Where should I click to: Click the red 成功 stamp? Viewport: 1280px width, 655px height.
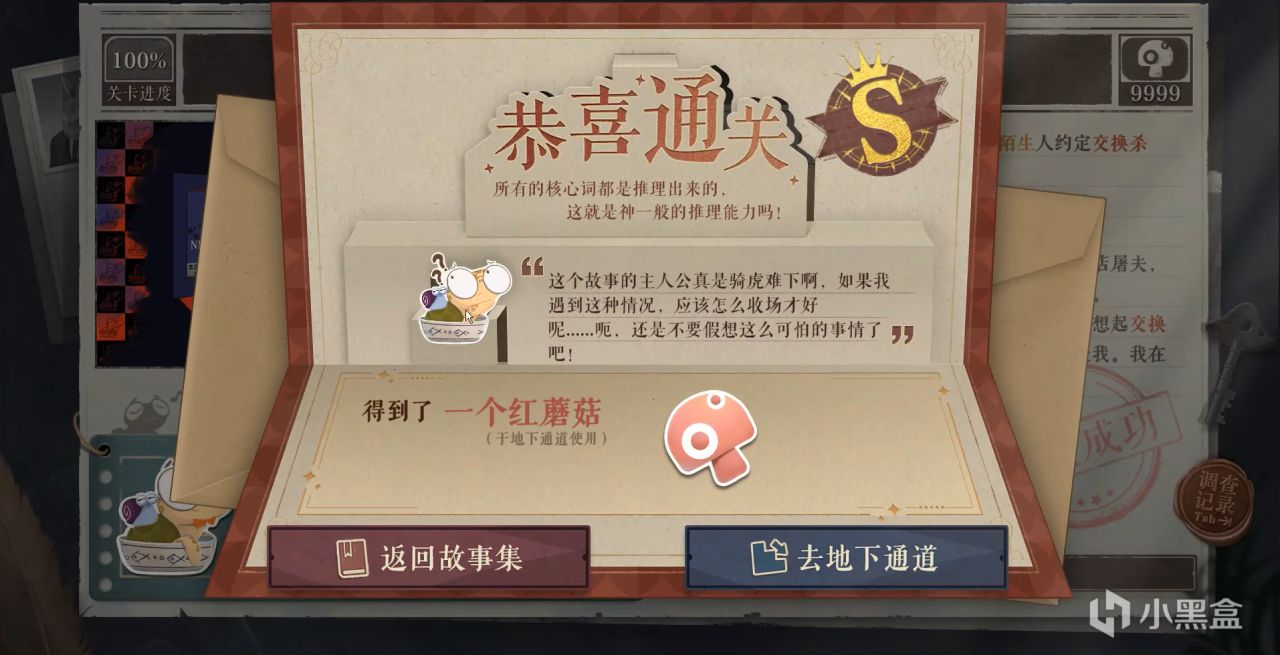point(1125,440)
